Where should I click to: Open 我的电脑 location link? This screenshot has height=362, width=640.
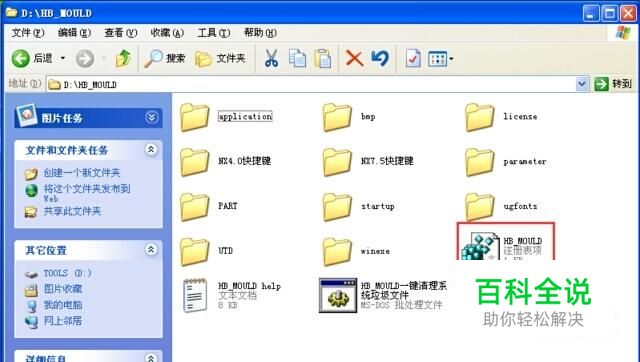coord(63,305)
